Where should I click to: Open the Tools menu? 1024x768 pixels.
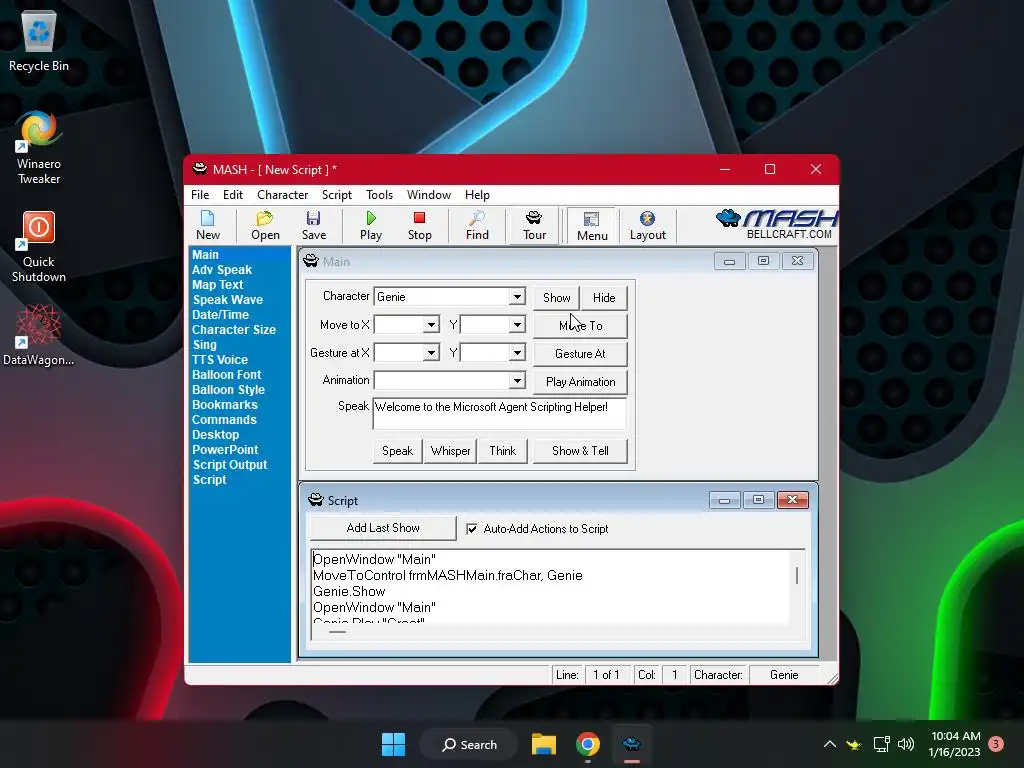pyautogui.click(x=379, y=195)
